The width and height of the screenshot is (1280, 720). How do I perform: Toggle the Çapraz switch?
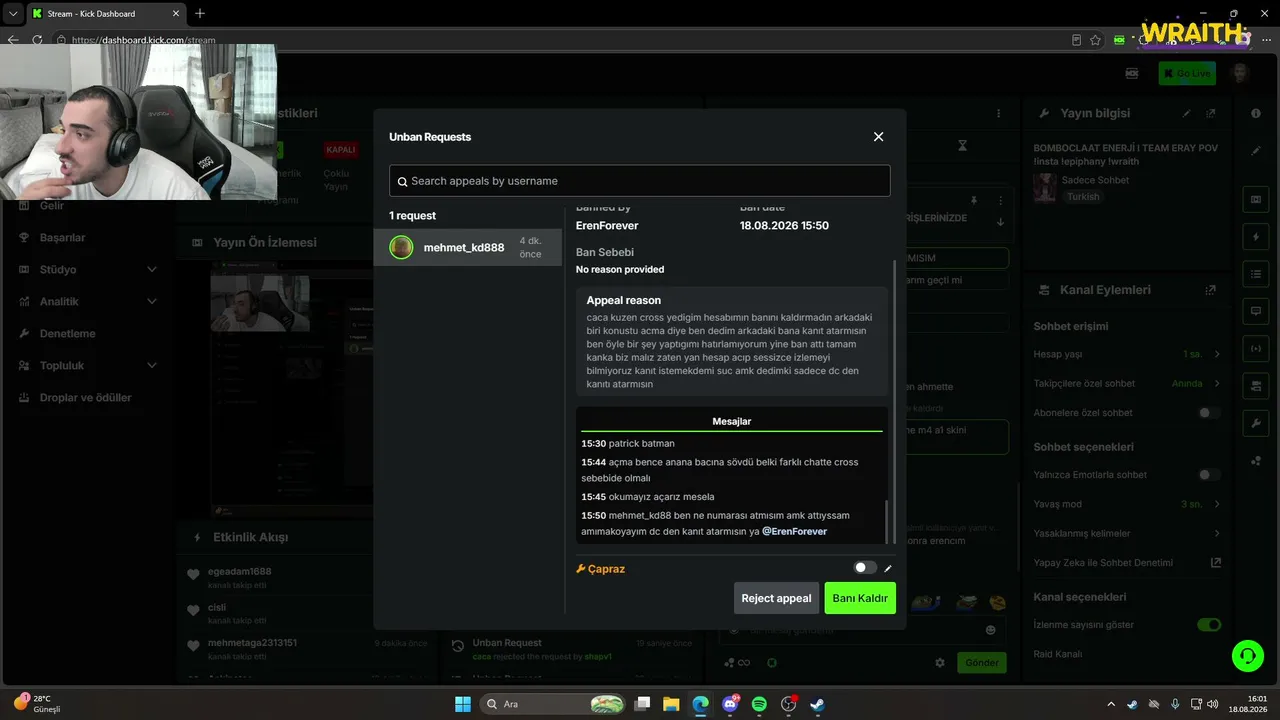(865, 568)
